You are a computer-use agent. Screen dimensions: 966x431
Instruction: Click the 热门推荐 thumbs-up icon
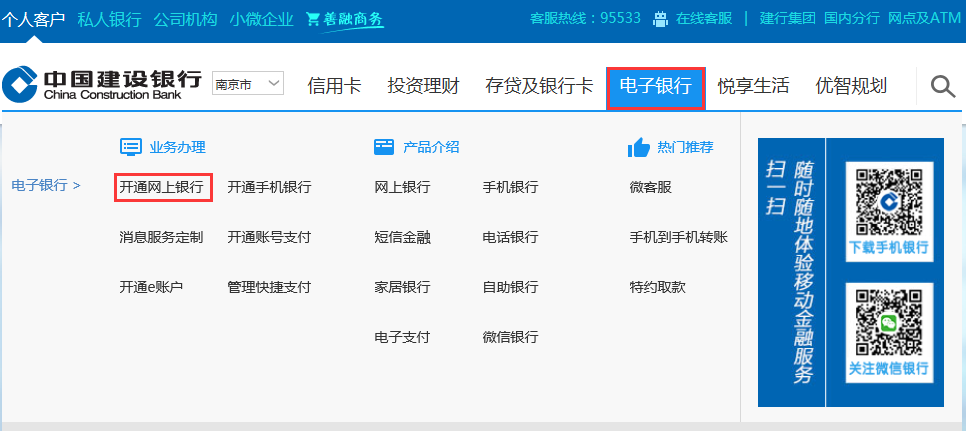pyautogui.click(x=639, y=147)
